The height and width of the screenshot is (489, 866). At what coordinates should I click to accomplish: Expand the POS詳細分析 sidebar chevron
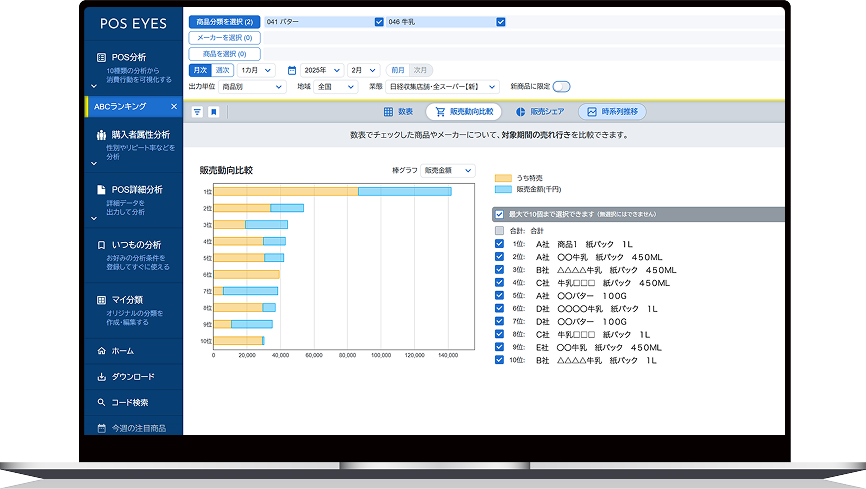click(94, 218)
